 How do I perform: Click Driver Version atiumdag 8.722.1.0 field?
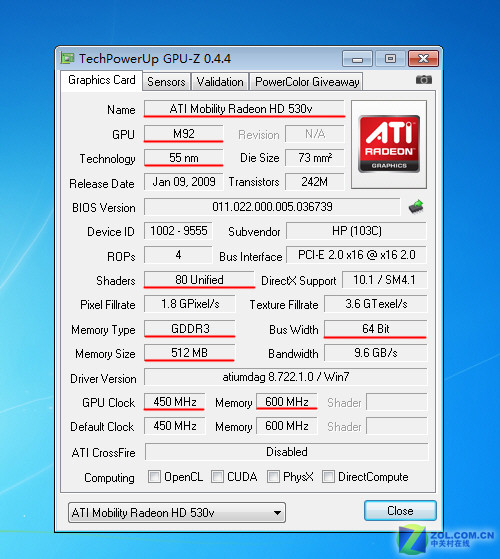coord(285,377)
